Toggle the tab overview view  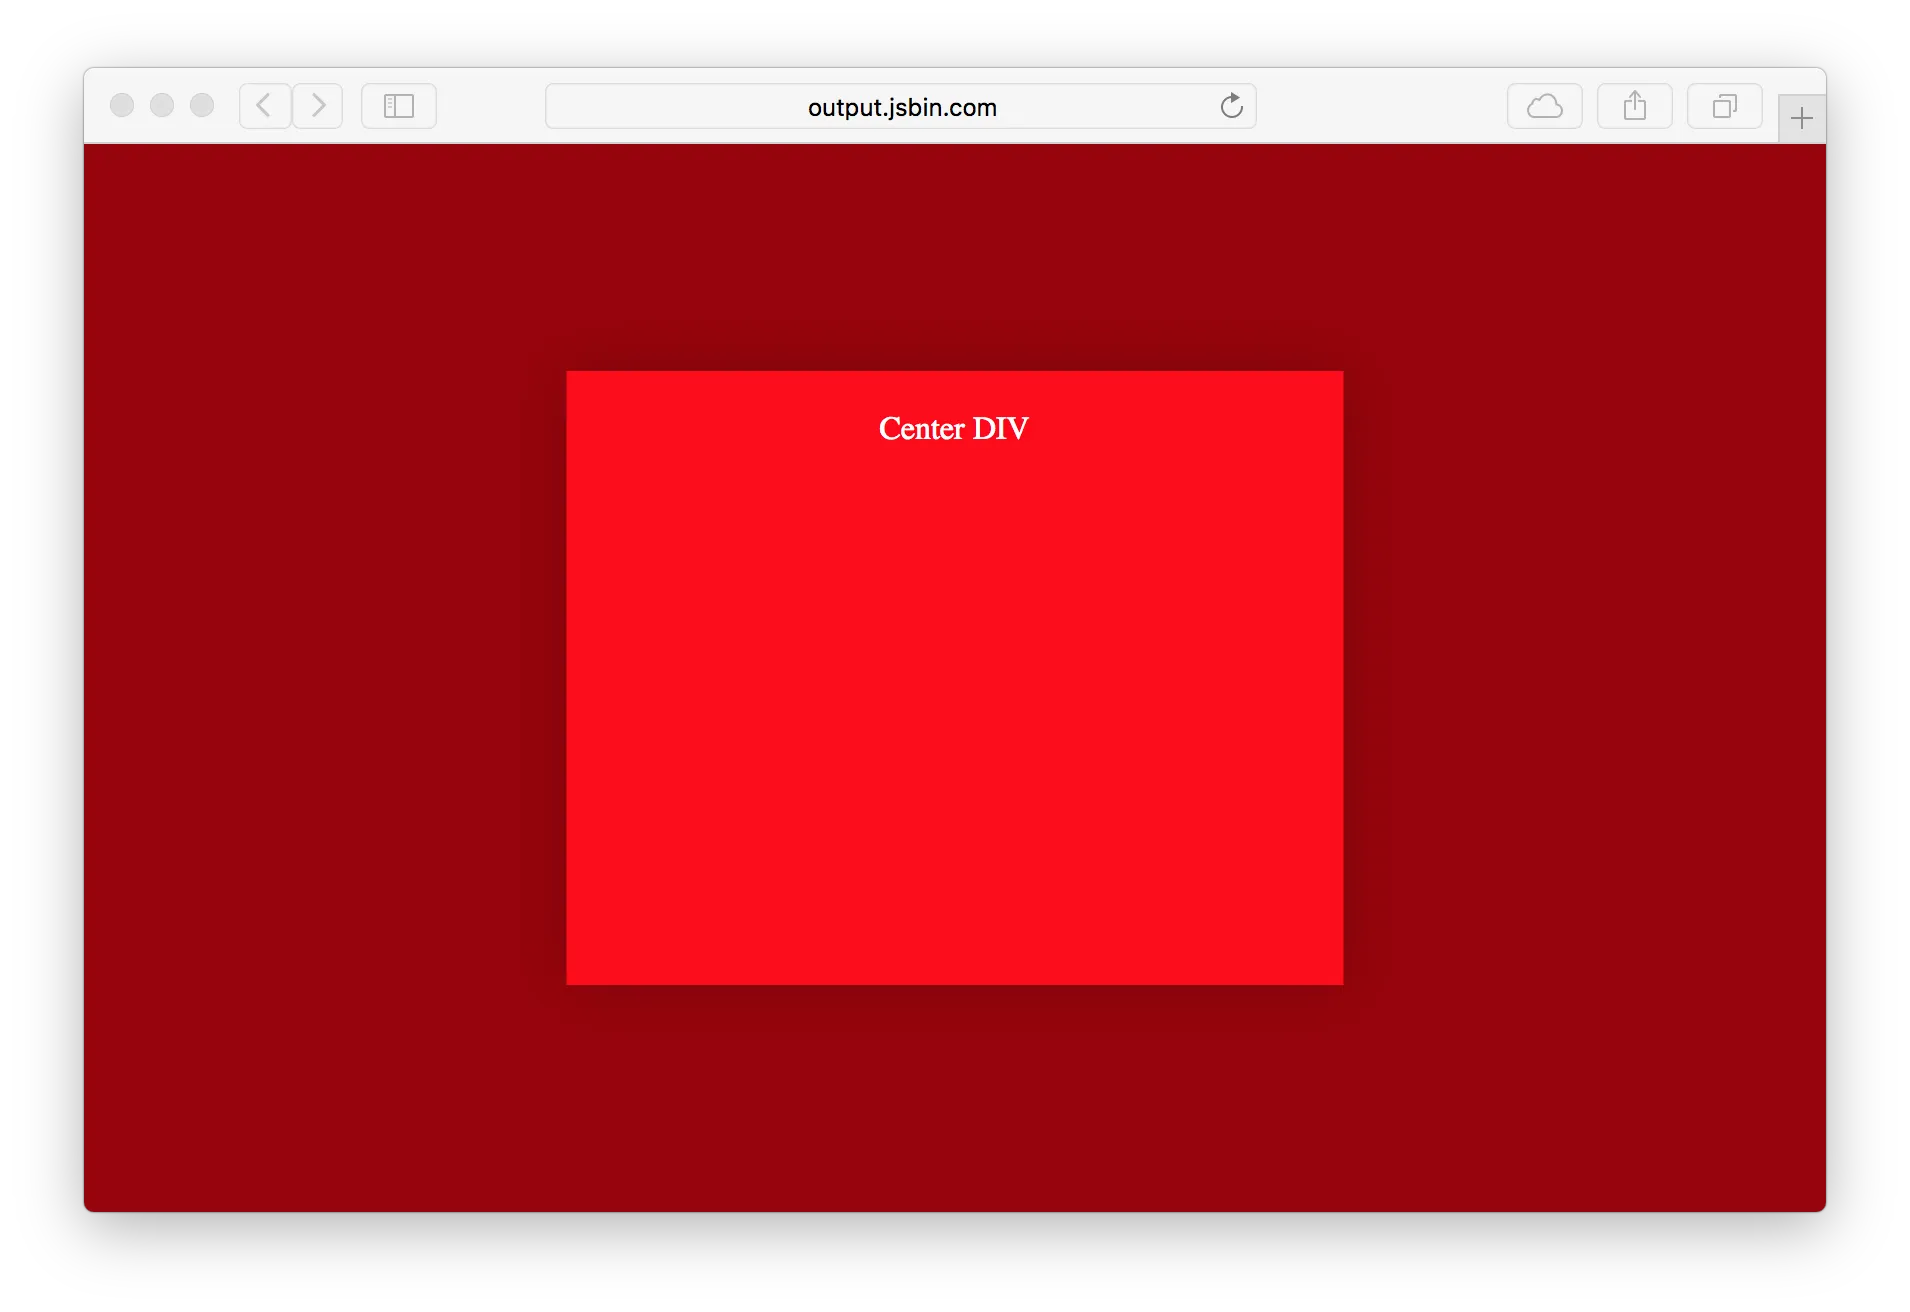coord(1724,105)
